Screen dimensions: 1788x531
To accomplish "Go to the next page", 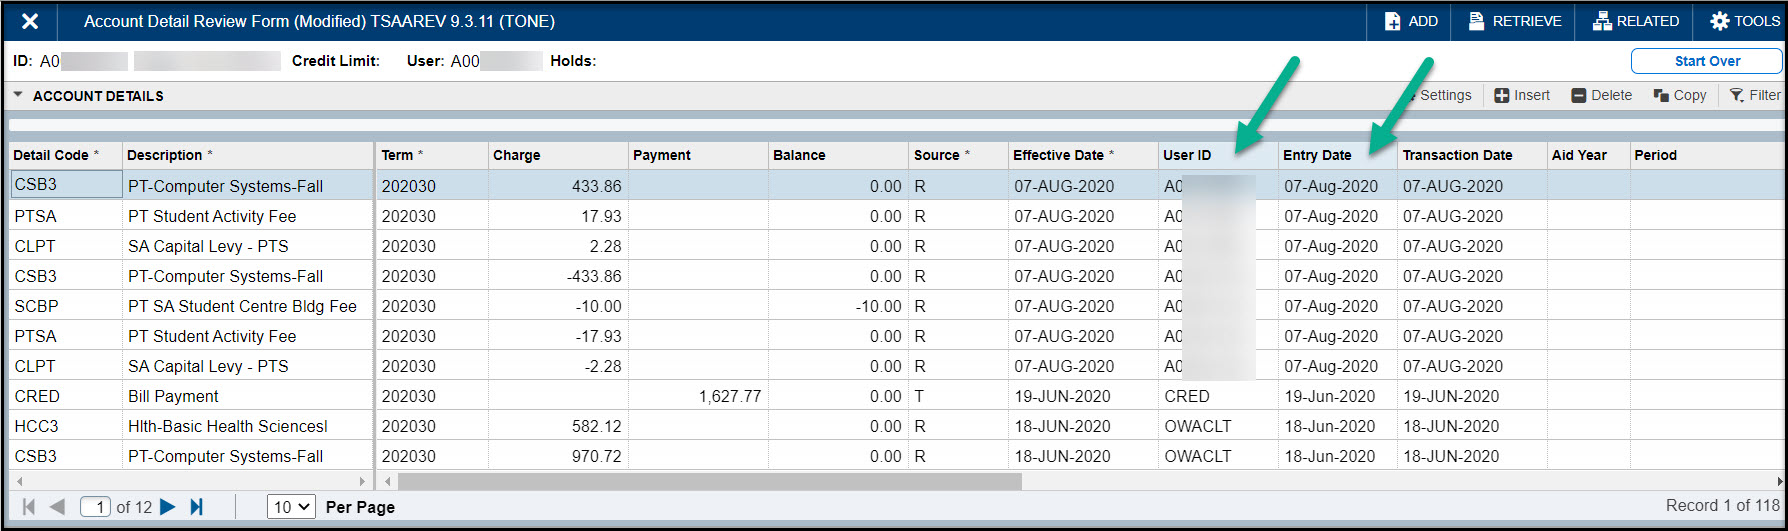I will [x=168, y=507].
